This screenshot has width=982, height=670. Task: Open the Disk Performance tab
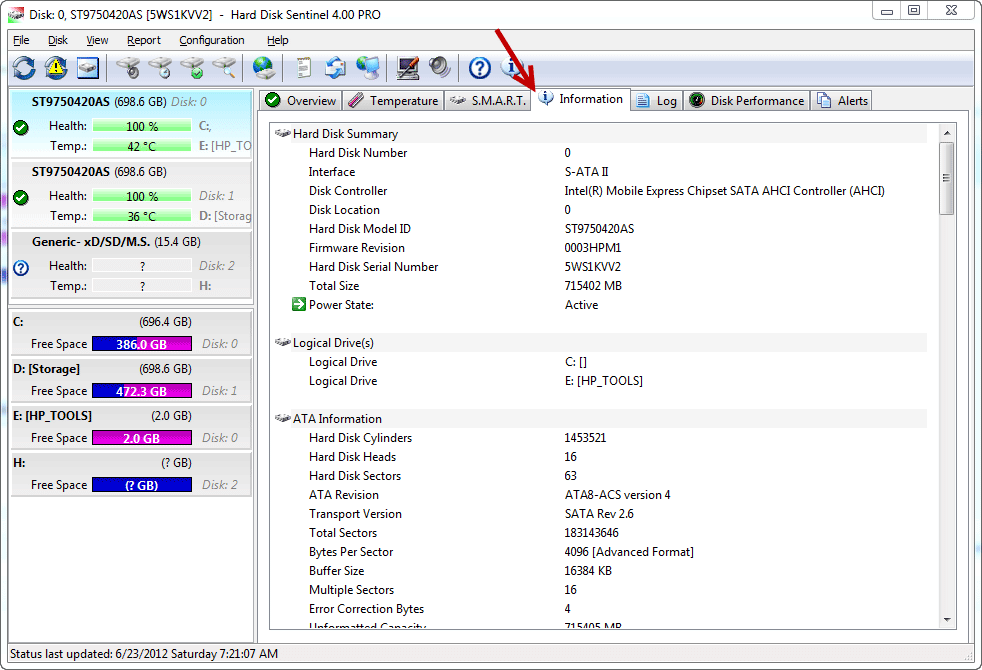[747, 101]
